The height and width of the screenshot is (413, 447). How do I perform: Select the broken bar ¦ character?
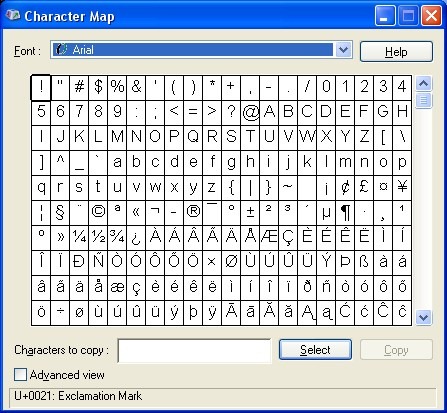point(41,212)
